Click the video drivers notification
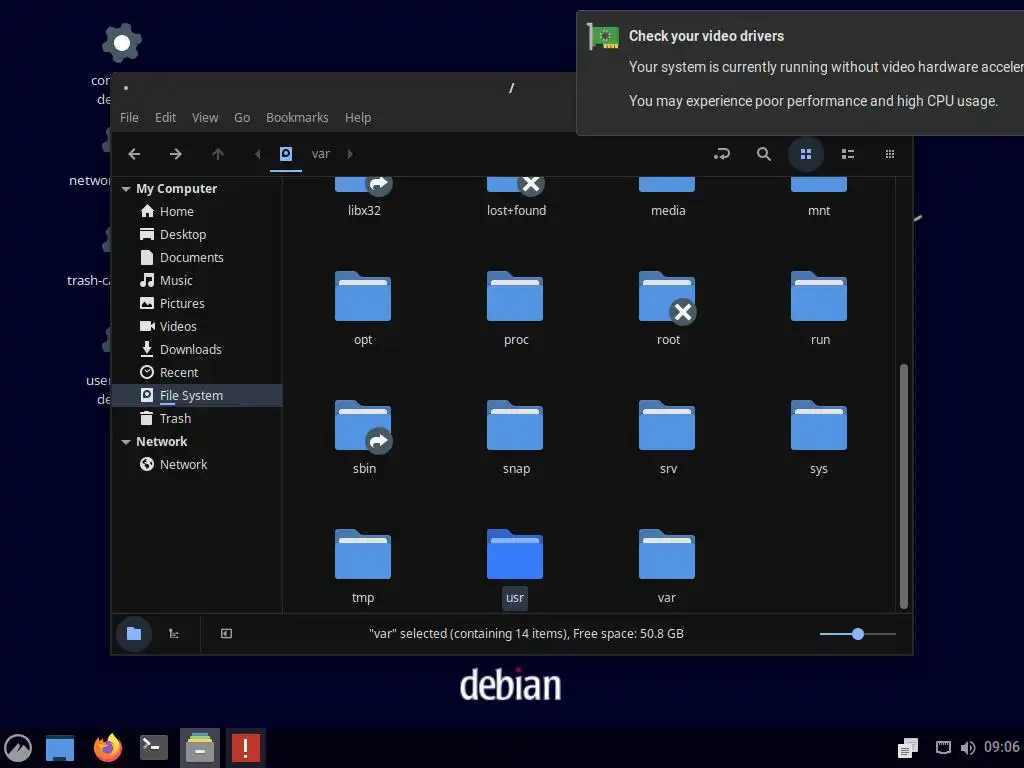 pos(800,73)
